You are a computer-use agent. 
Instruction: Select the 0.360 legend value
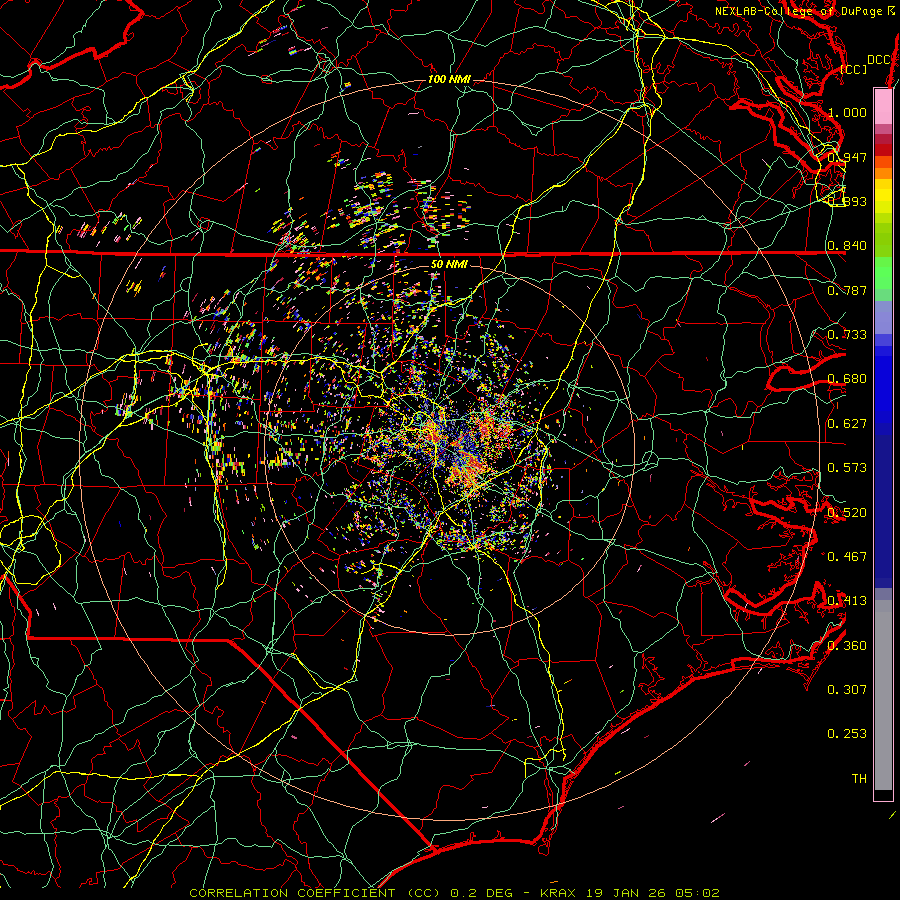(847, 646)
